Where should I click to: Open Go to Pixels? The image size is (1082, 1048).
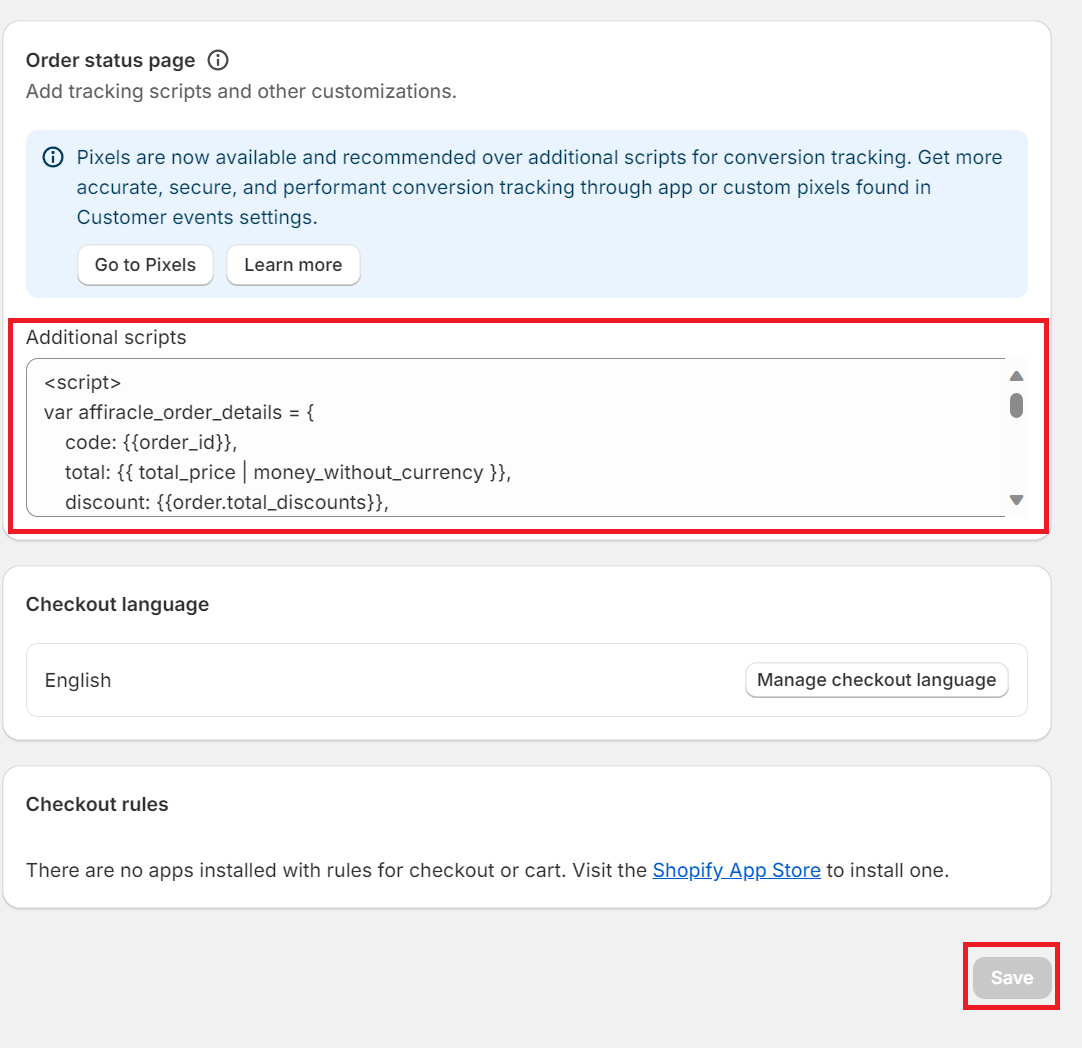[145, 265]
